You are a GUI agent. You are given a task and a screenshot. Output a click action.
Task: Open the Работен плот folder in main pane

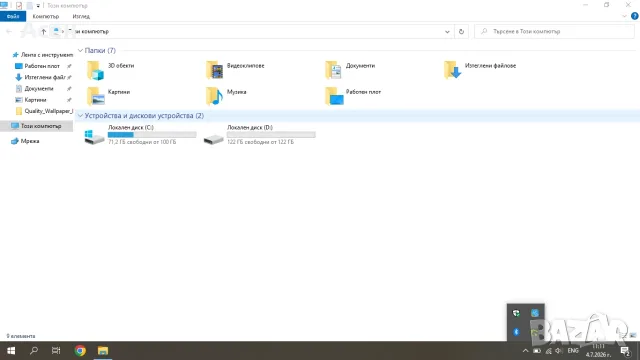click(x=353, y=96)
